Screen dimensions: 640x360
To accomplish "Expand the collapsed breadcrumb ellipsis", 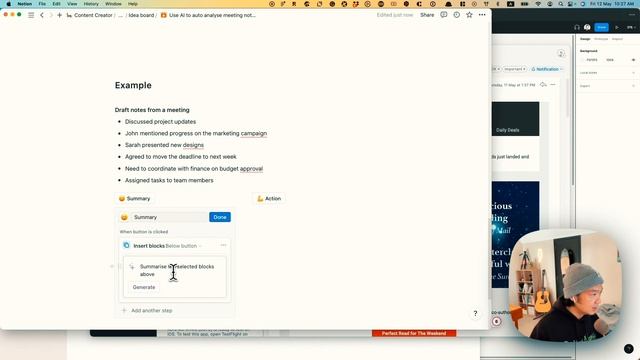I will pyautogui.click(x=120, y=15).
